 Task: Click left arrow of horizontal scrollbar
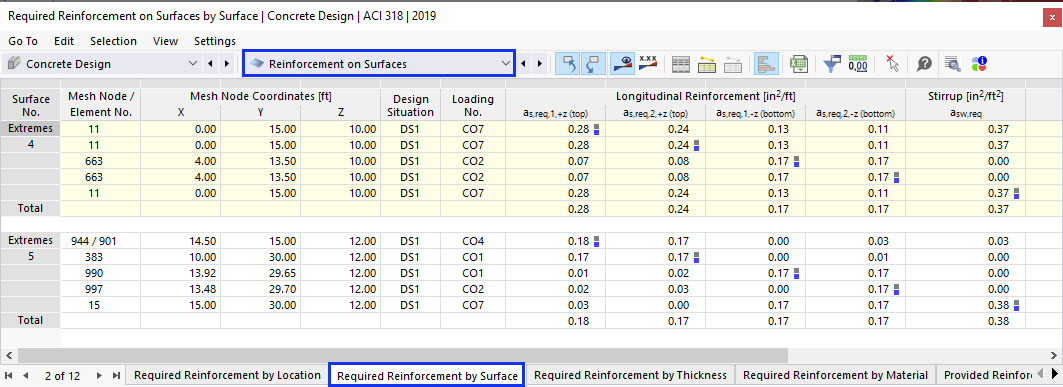[x=8, y=355]
